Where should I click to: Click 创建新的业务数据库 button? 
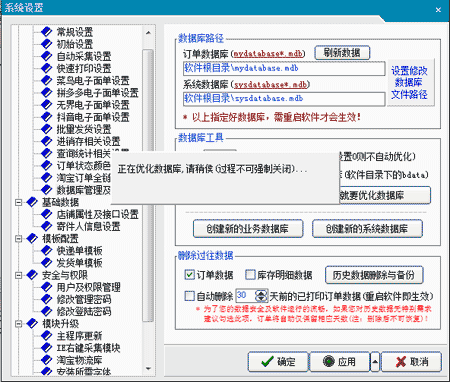pyautogui.click(x=248, y=229)
